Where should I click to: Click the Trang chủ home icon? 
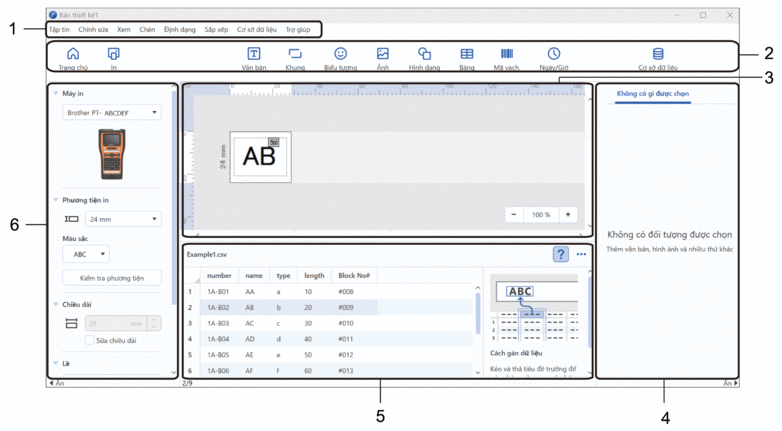(x=72, y=54)
